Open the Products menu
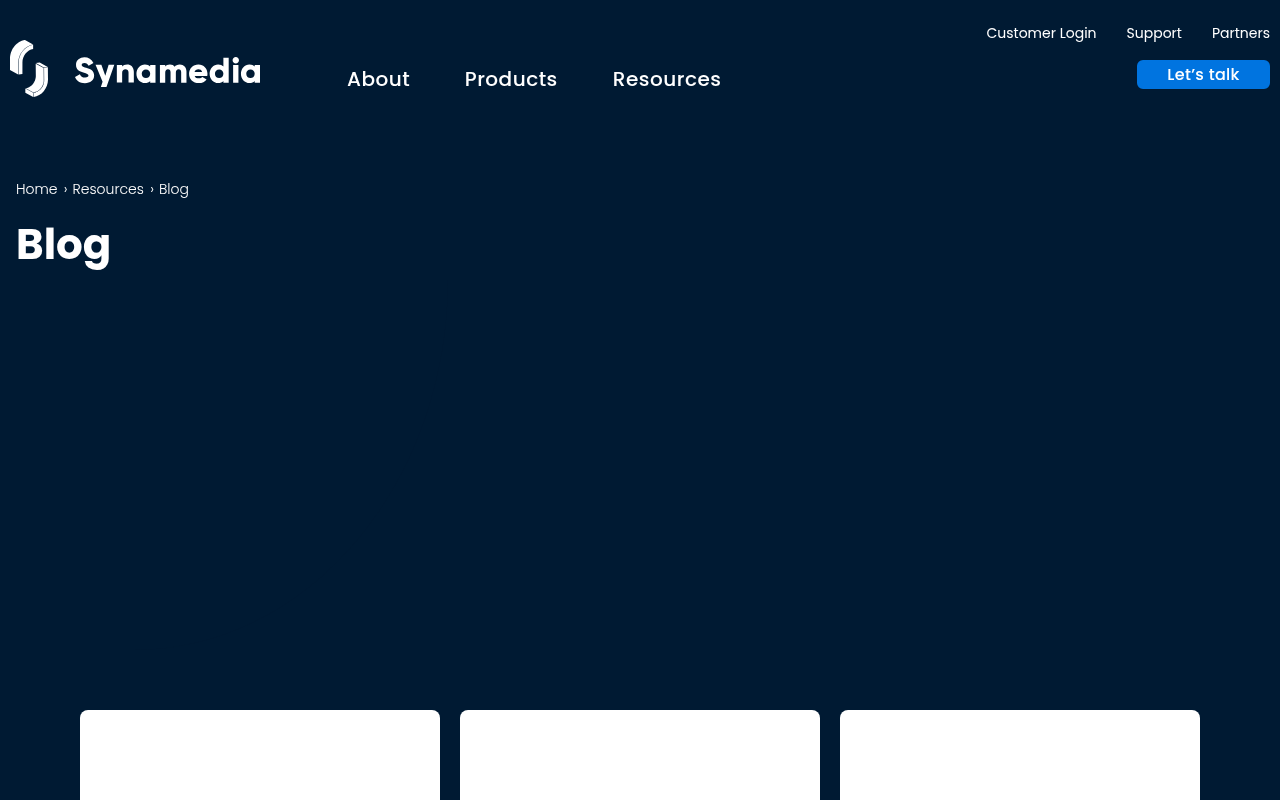The width and height of the screenshot is (1280, 800). click(511, 79)
